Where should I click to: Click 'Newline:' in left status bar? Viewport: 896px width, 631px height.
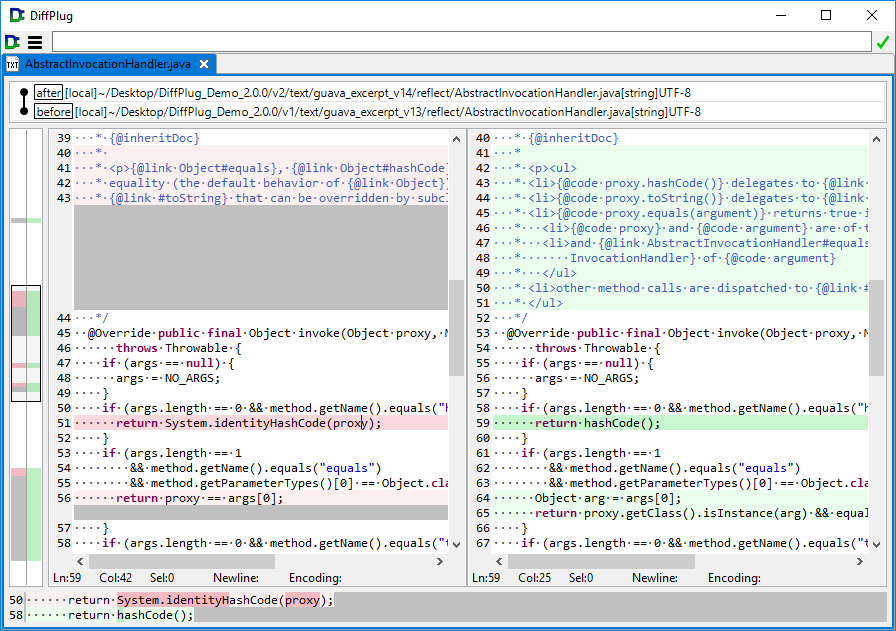[236, 578]
